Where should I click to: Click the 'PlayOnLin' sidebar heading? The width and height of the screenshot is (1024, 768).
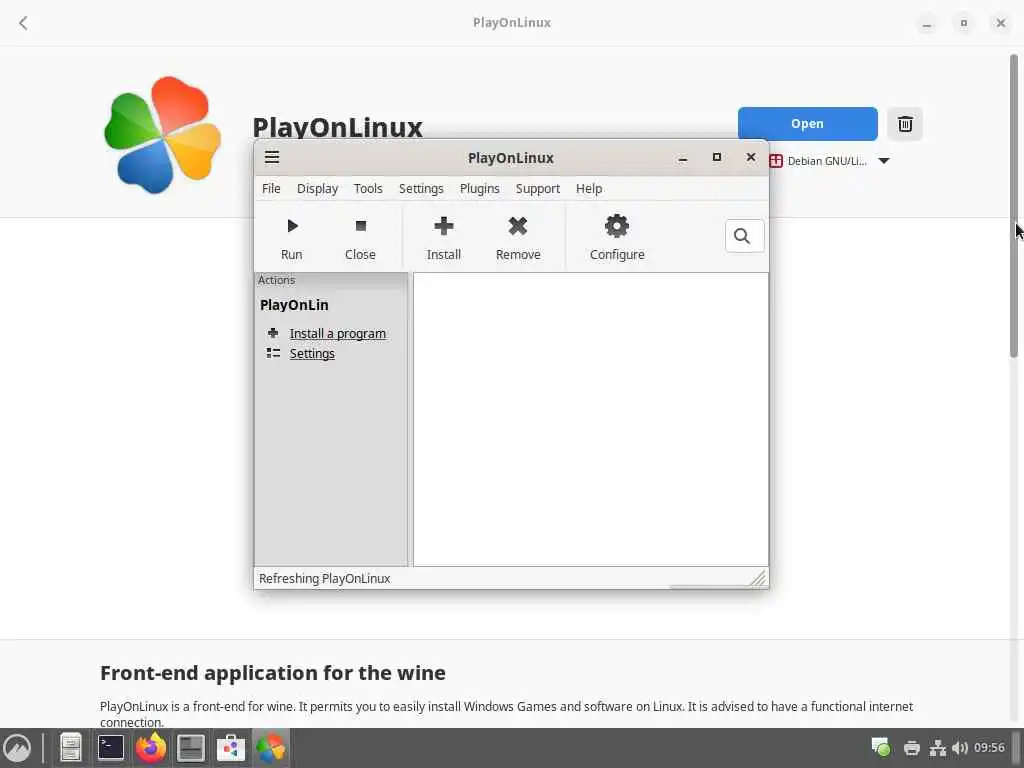[294, 305]
